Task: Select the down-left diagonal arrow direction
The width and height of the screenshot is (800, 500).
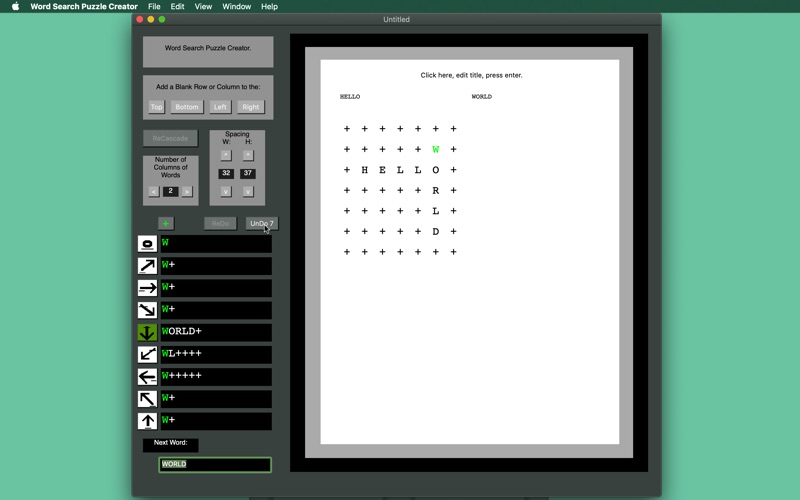Action: (147, 354)
